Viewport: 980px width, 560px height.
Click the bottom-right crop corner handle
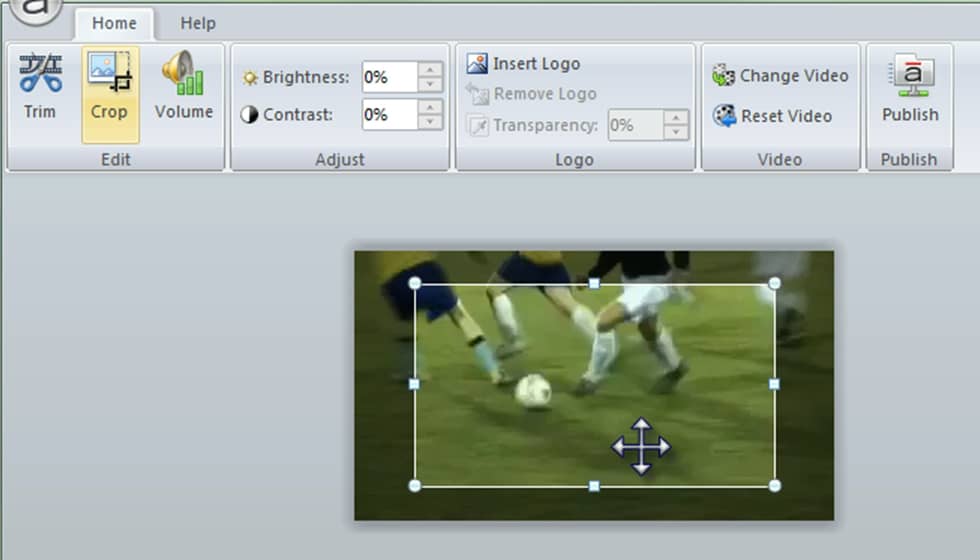(x=774, y=486)
